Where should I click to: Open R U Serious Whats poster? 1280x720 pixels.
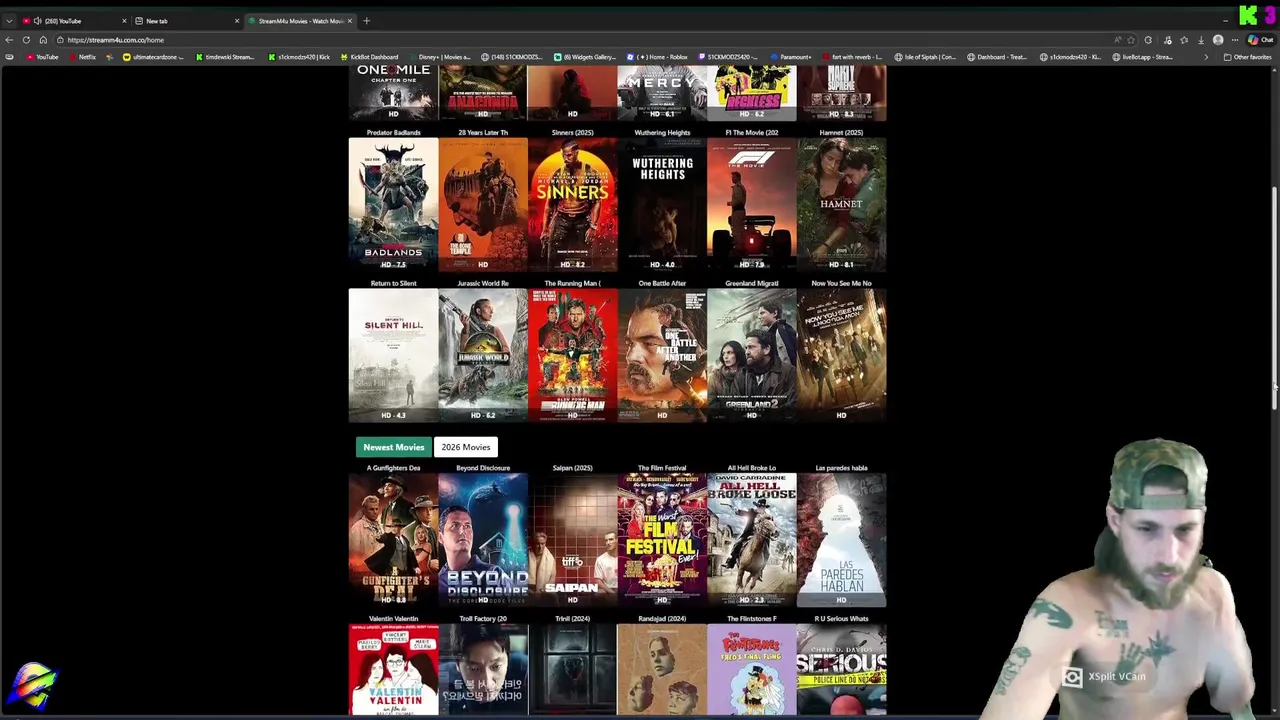click(841, 670)
